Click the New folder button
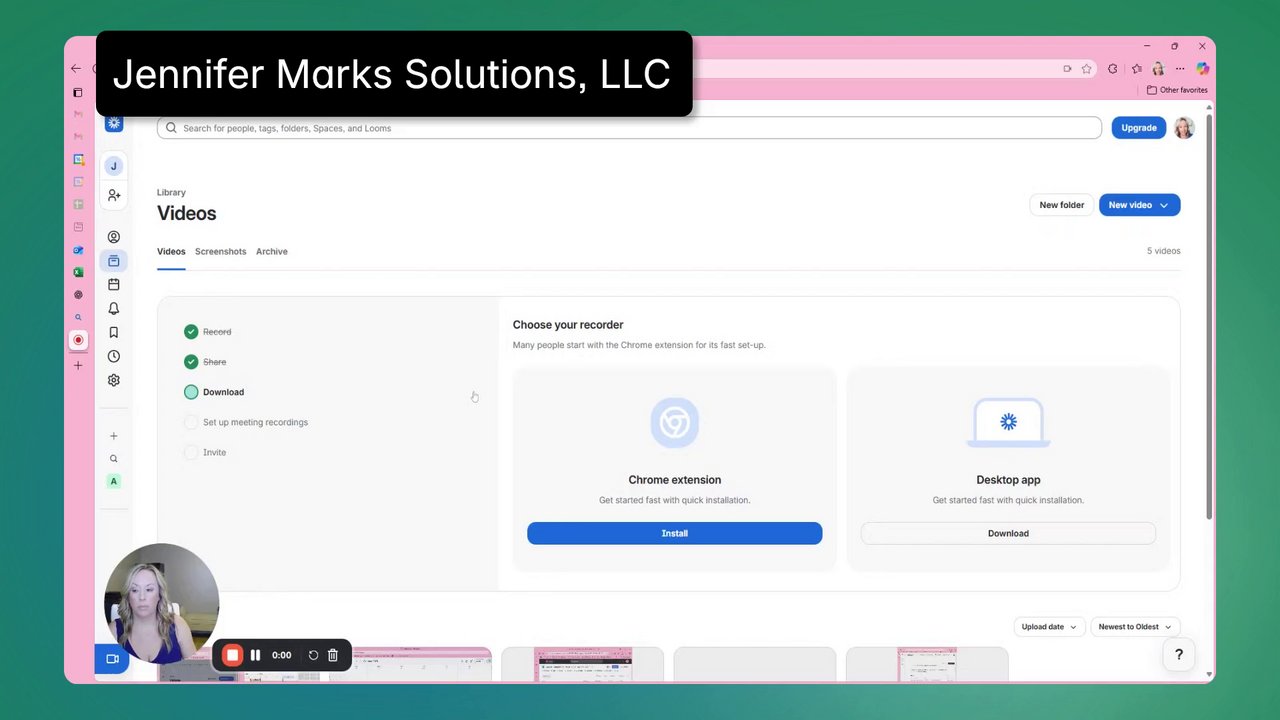The width and height of the screenshot is (1280, 720). coord(1061,205)
